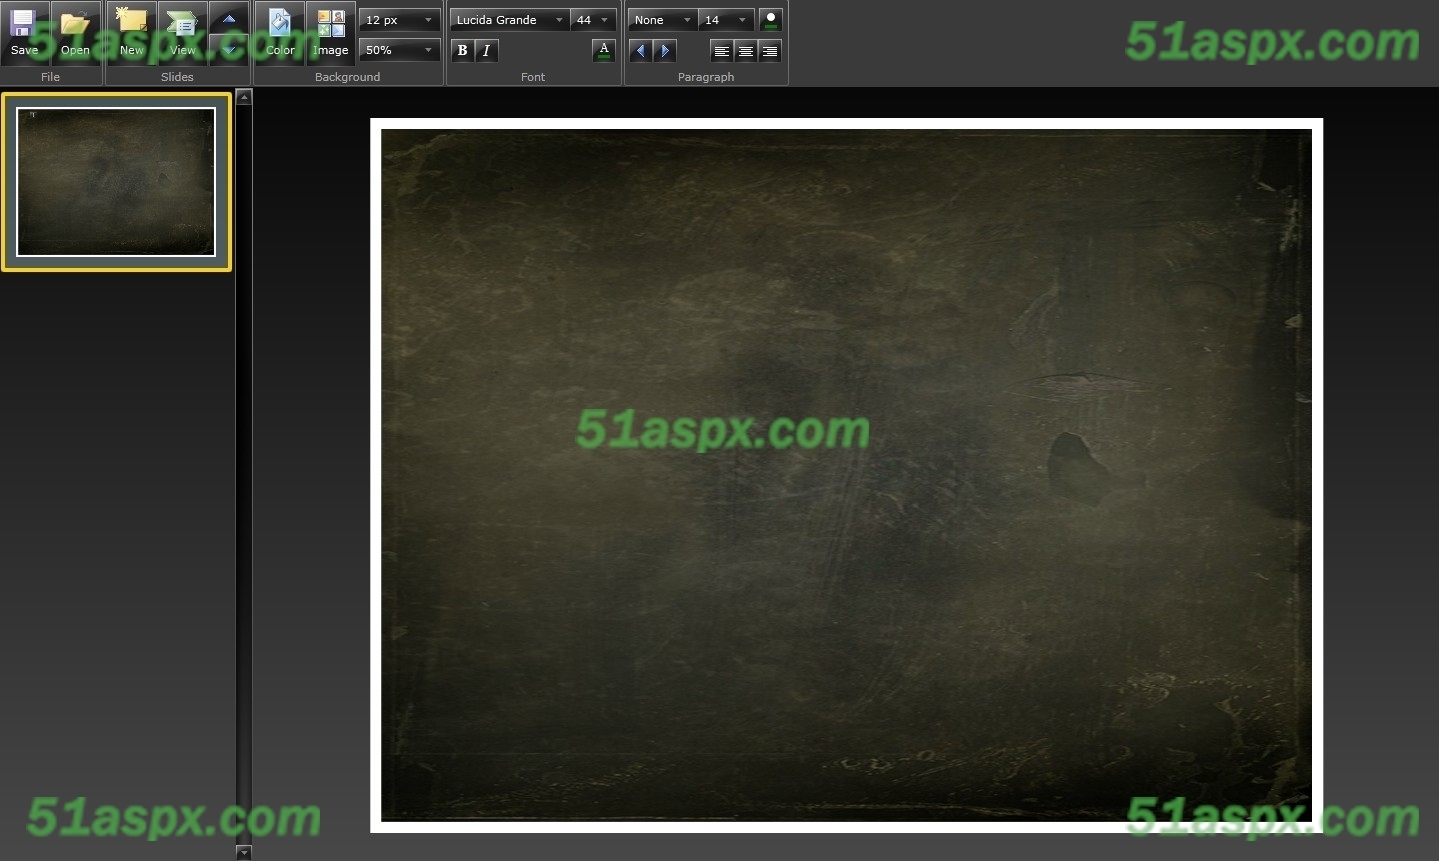Open a file with the Open button
The height and width of the screenshot is (861, 1439).
[76, 34]
